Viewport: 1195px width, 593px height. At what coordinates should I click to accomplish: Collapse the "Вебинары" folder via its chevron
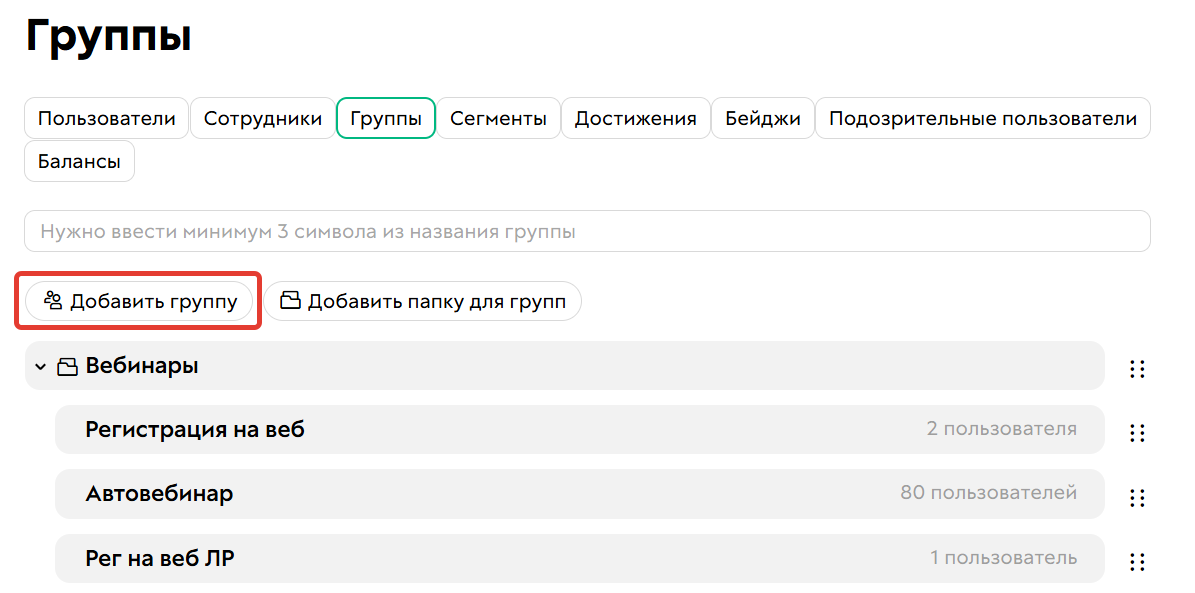pos(39,366)
